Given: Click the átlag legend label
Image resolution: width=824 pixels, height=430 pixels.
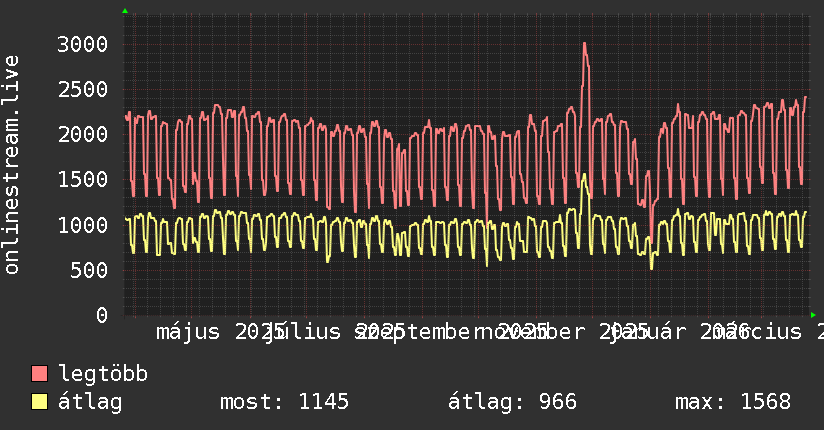Looking at the screenshot, I should pos(90,402).
